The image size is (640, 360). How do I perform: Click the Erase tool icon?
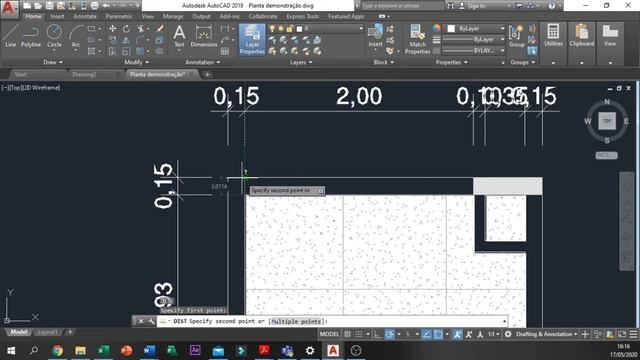tap(160, 29)
